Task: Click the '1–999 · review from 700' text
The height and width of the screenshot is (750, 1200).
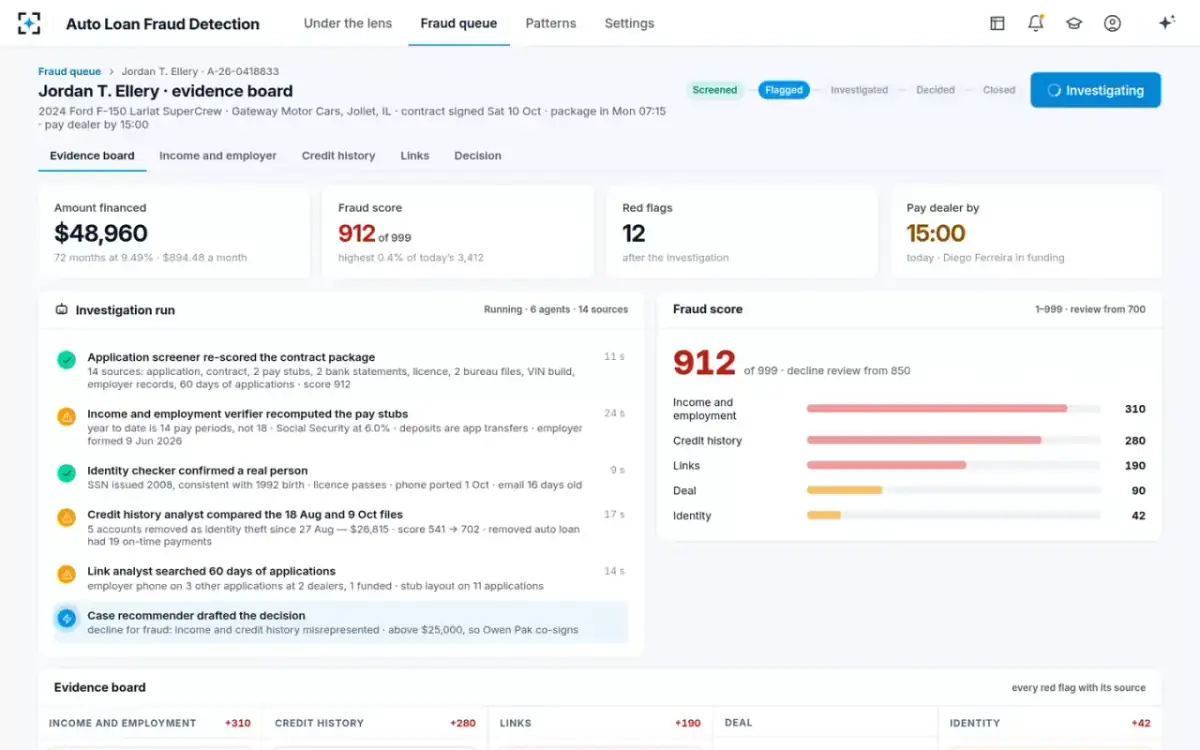Action: [x=1090, y=310]
